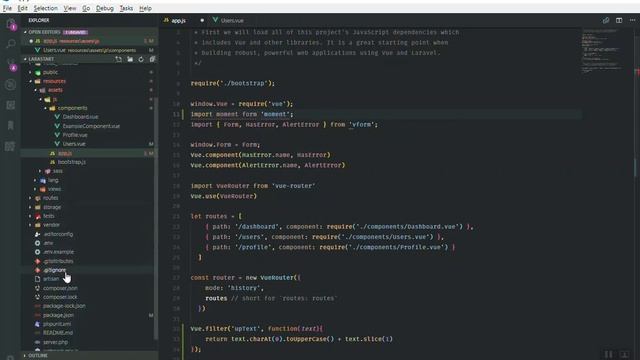Open the Help menu
Screen dimensions: 640x360
pos(145,8)
